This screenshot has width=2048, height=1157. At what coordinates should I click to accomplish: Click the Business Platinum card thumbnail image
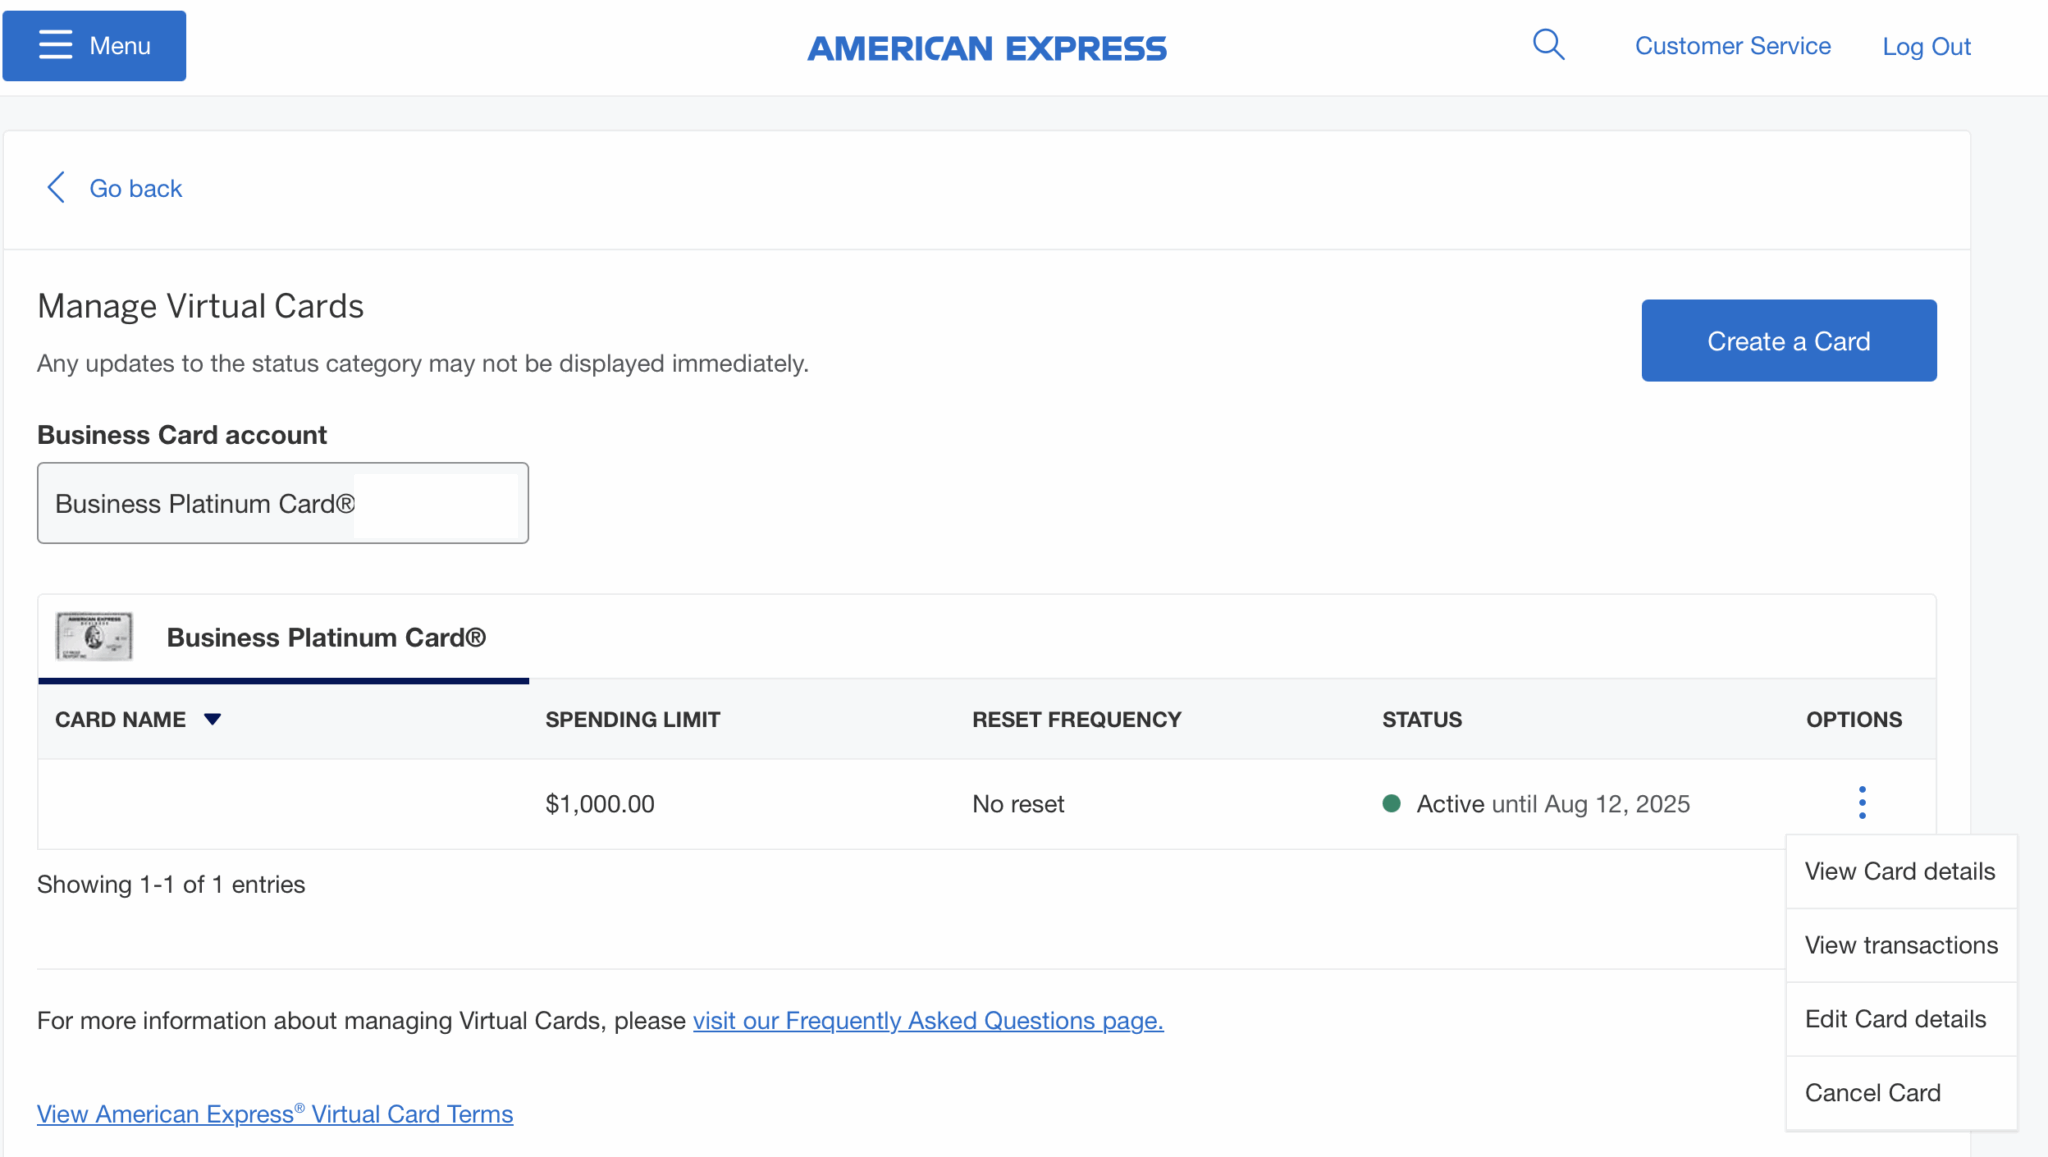coord(93,635)
